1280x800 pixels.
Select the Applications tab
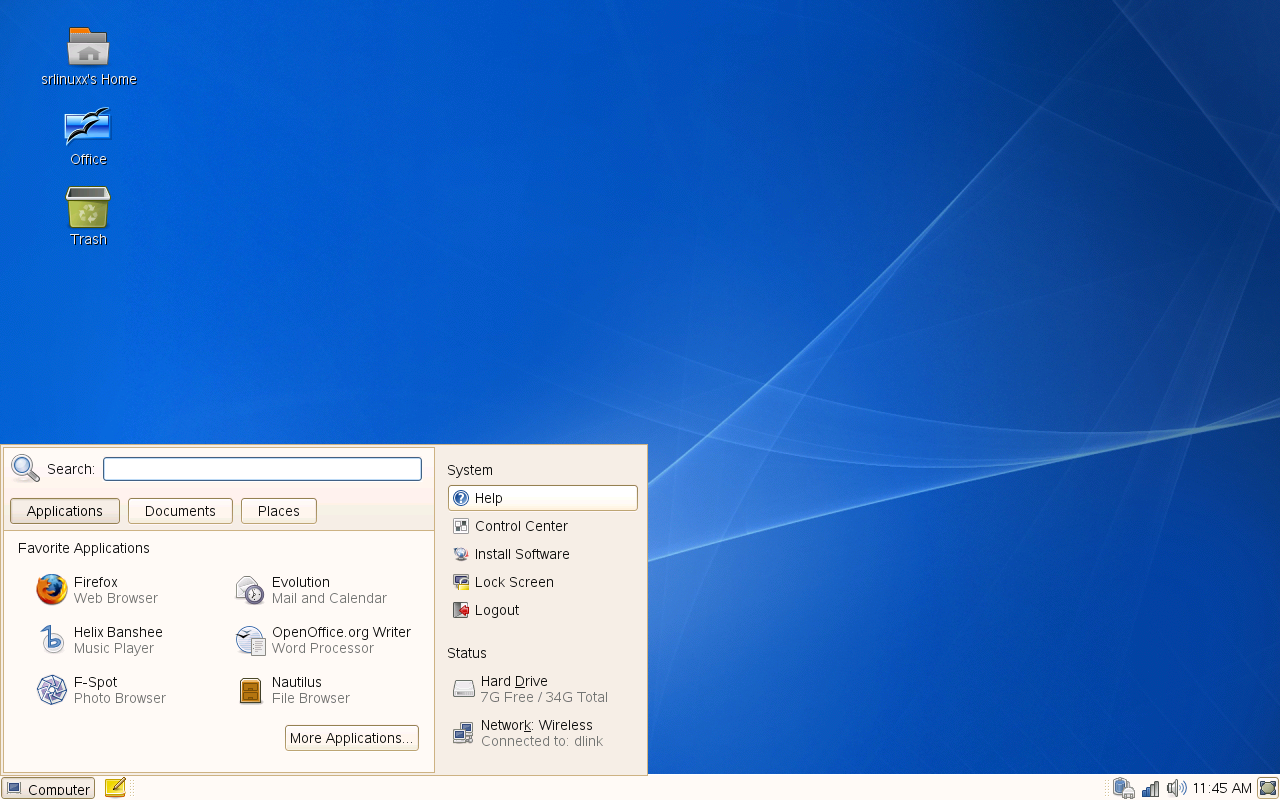(x=65, y=511)
